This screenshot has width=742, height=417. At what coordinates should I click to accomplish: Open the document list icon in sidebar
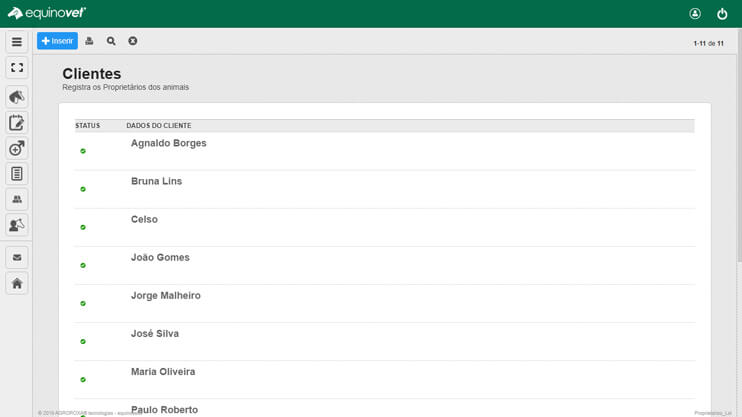pyautogui.click(x=17, y=174)
